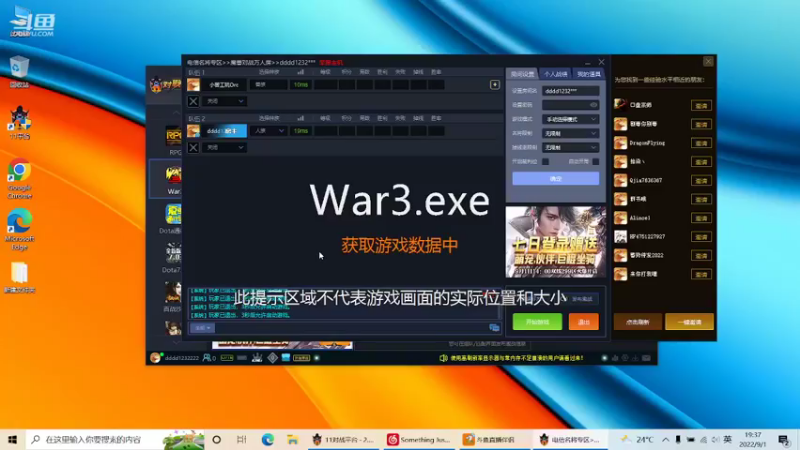Image resolution: width=800 pixels, height=450 pixels.
Task: Switch to Something Jus... taskbar window
Action: coord(418,439)
